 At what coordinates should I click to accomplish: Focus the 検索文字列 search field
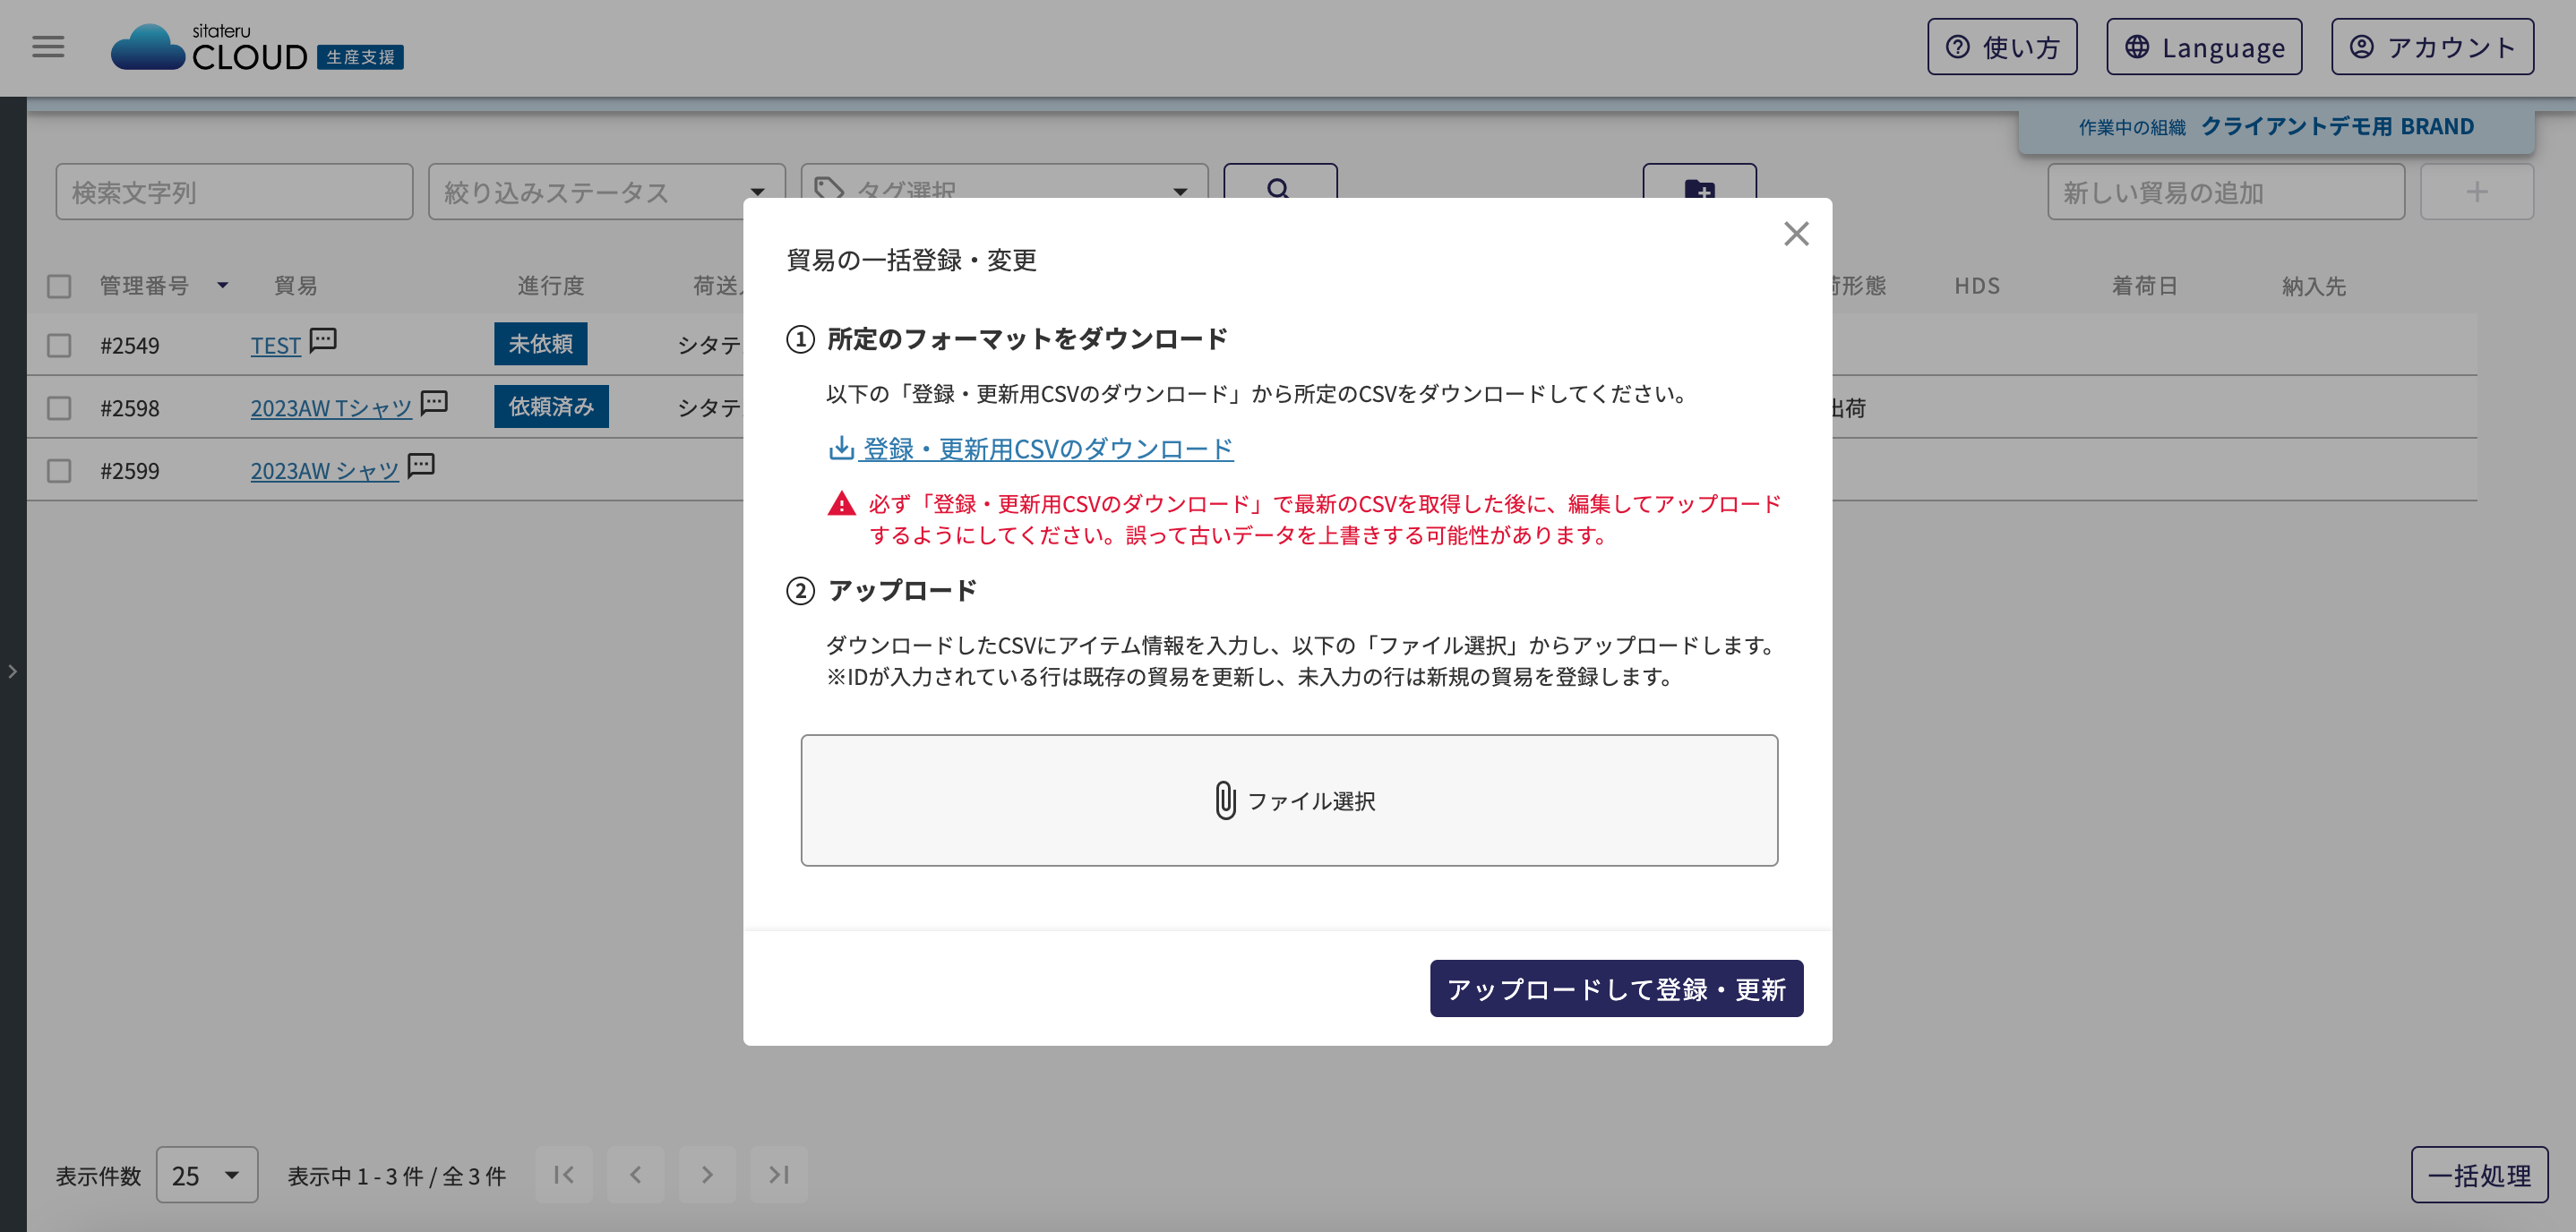tap(234, 192)
